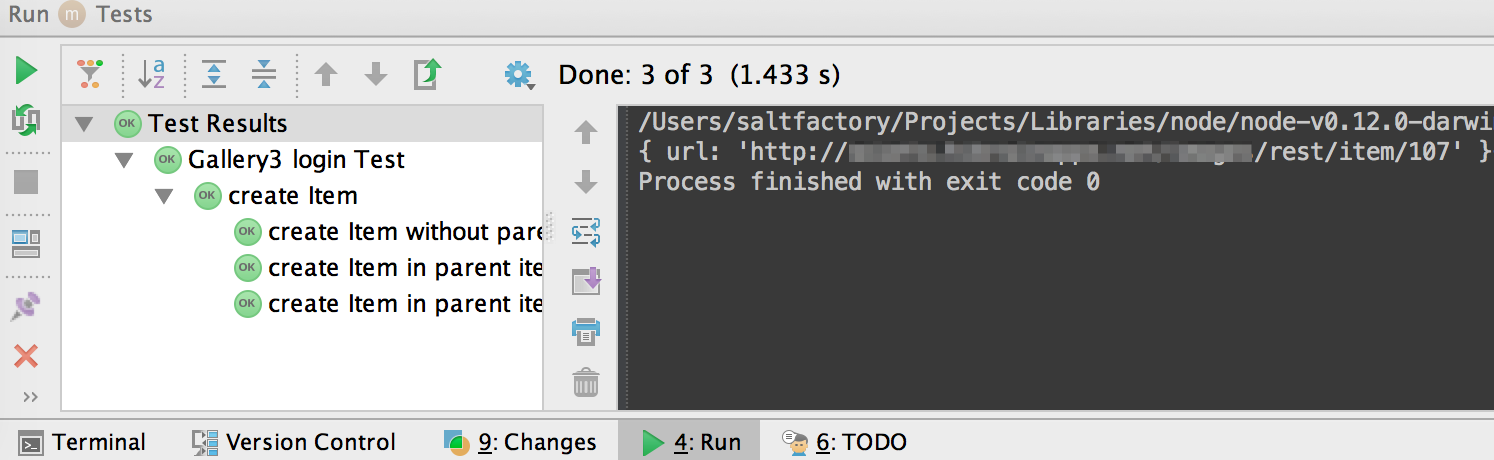Expand all test nodes
This screenshot has width=1494, height=460.
(x=214, y=73)
